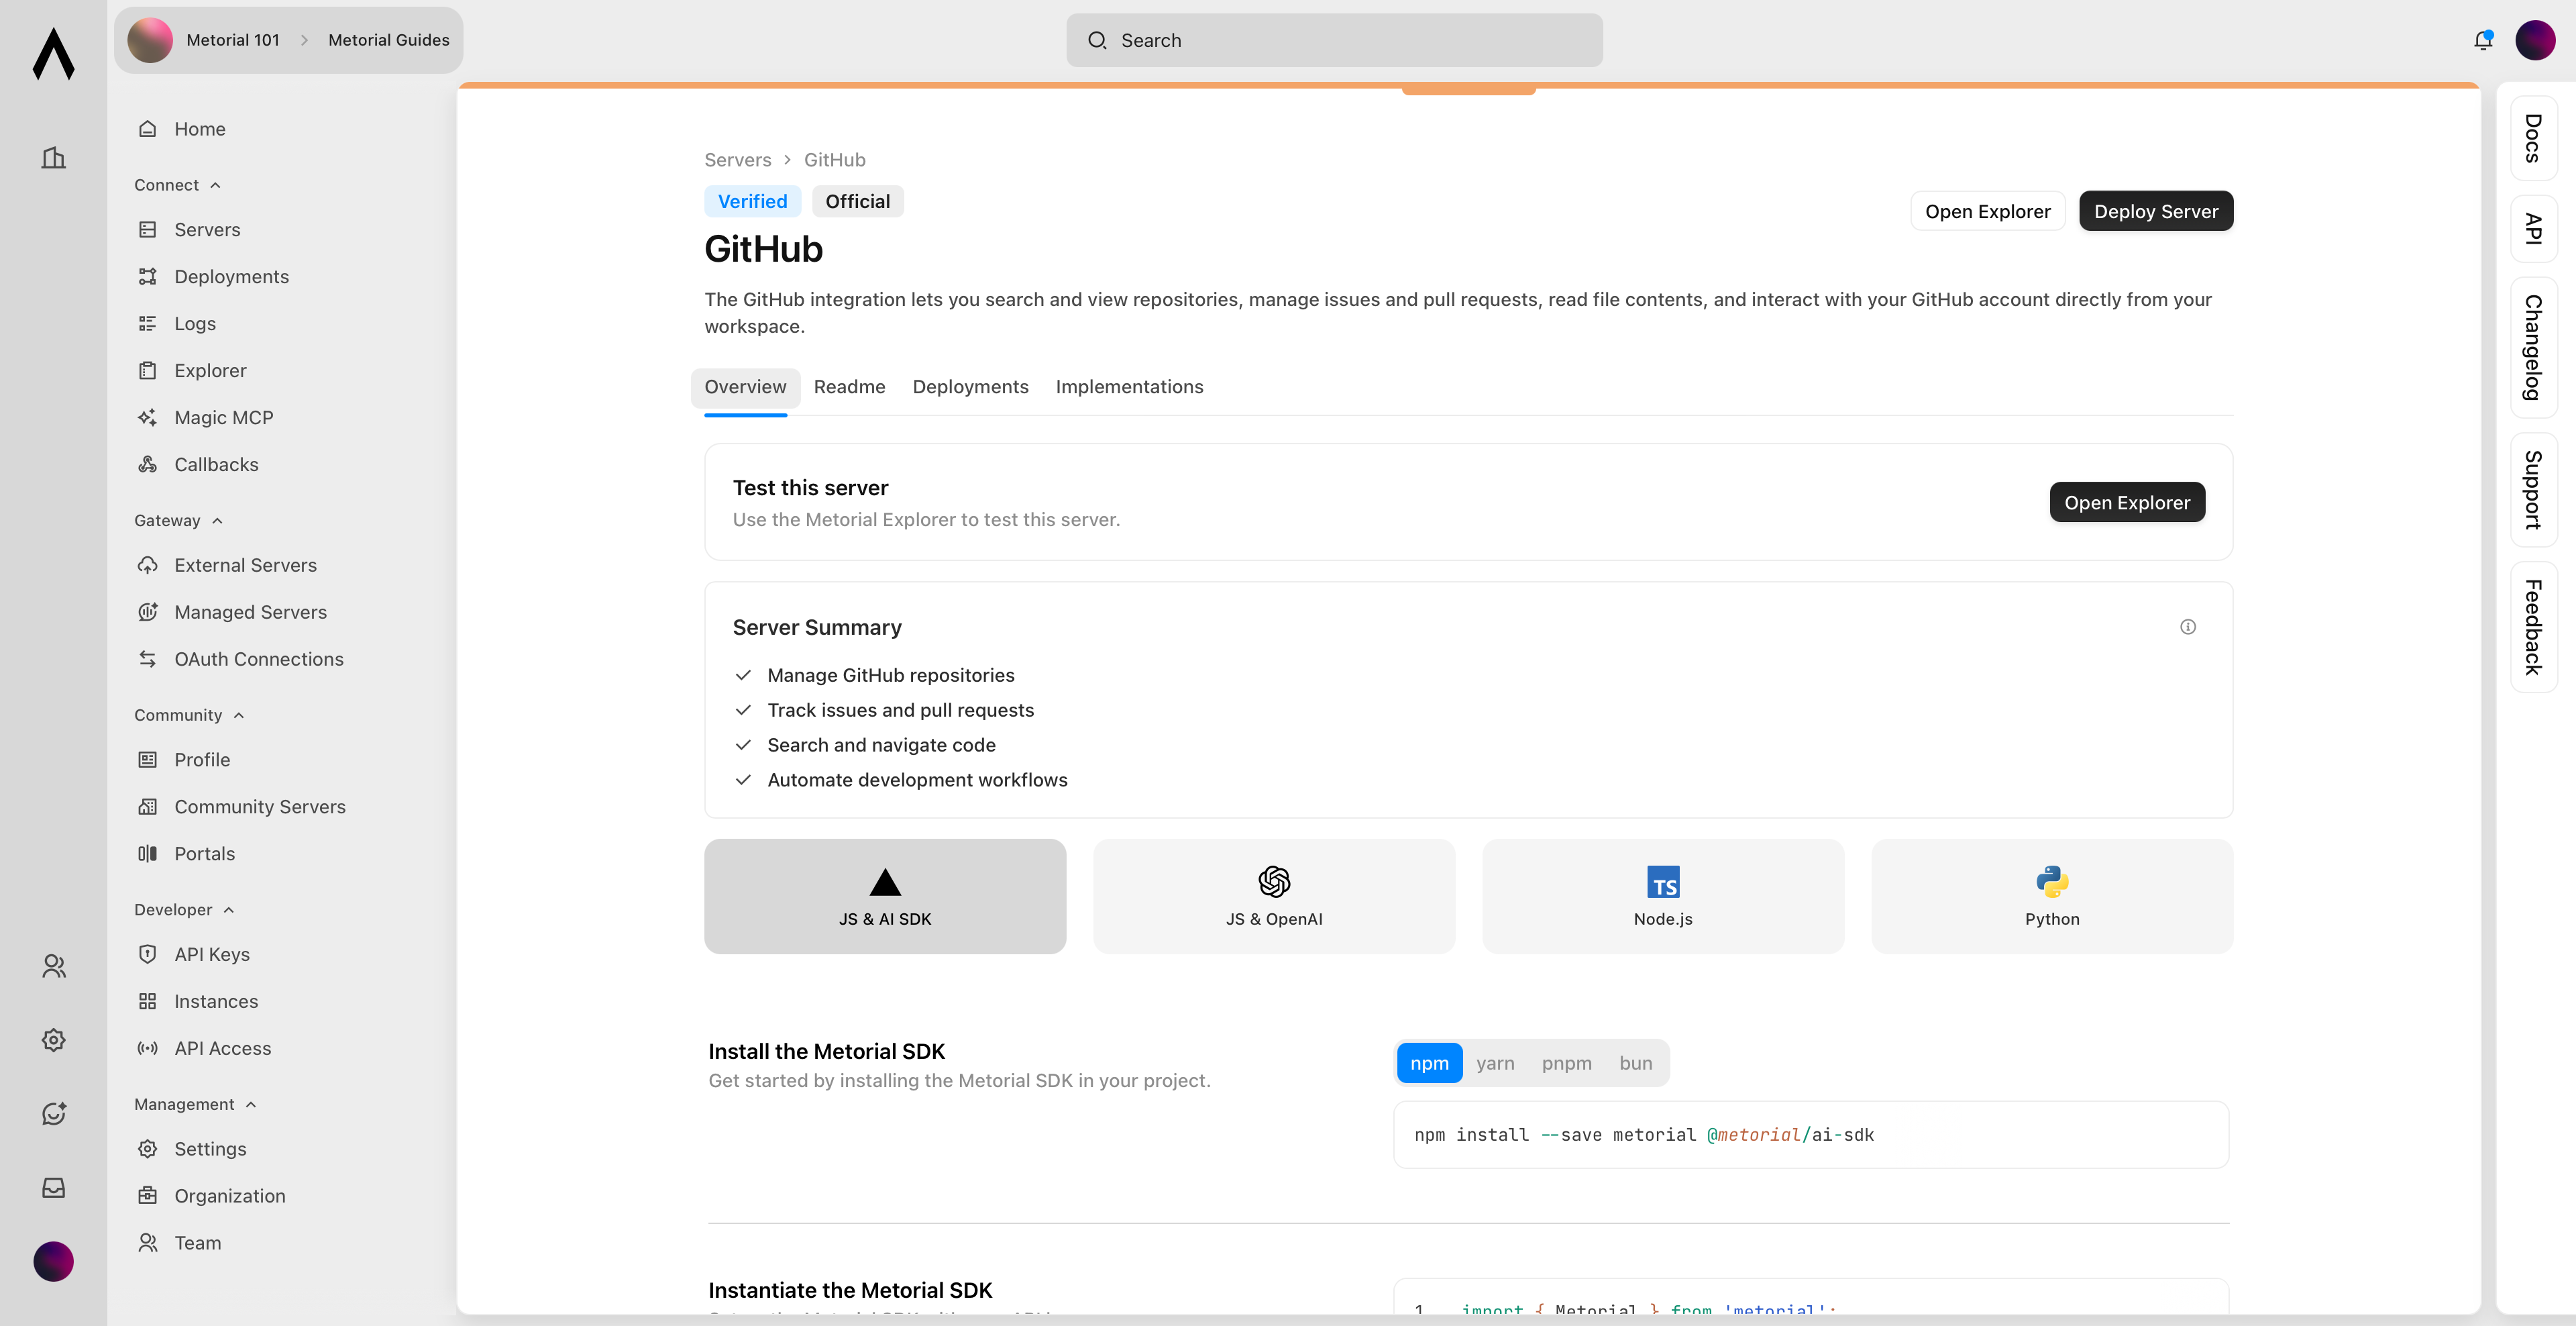The image size is (2576, 1326).
Task: Select Deployments from the Connect menu
Action: (231, 276)
